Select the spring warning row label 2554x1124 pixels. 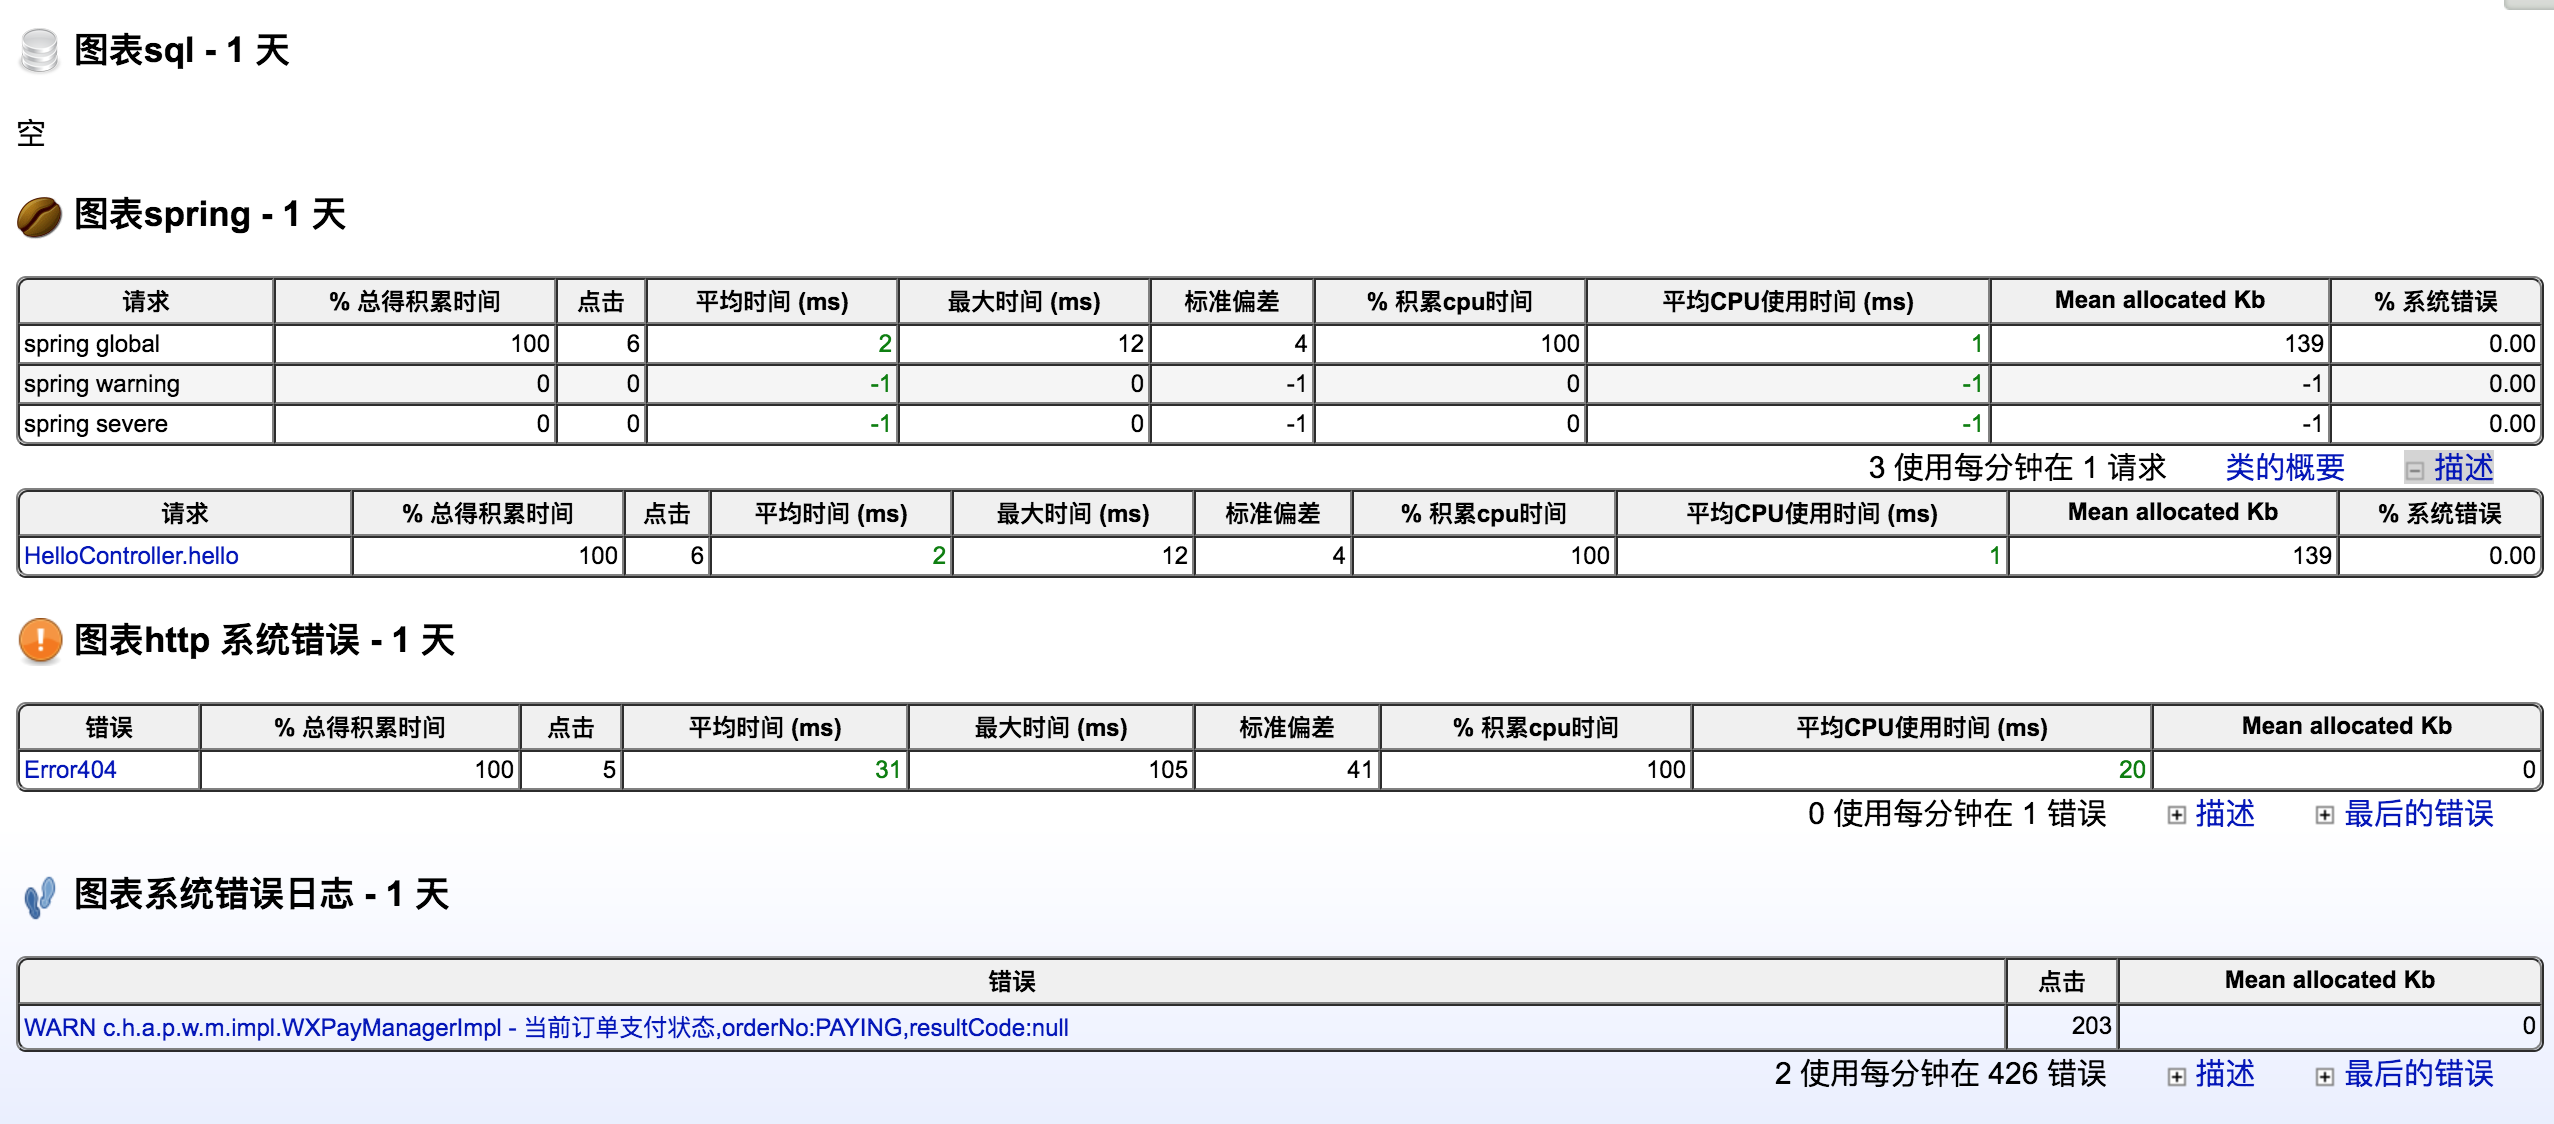[102, 384]
